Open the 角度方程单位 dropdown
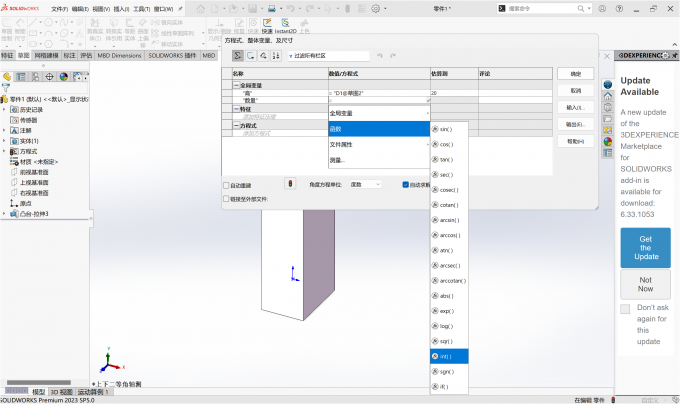Image resolution: width=680 pixels, height=404 pixels. point(366,184)
